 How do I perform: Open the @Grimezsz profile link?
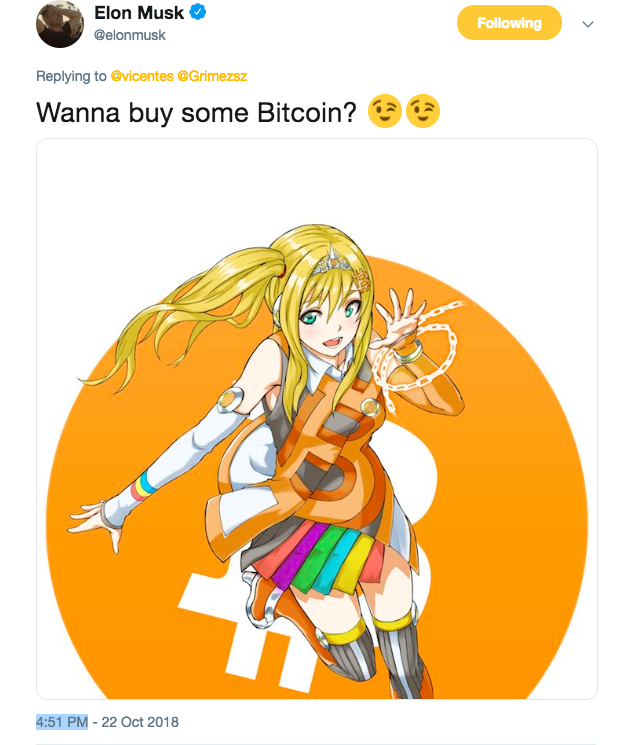[x=212, y=76]
